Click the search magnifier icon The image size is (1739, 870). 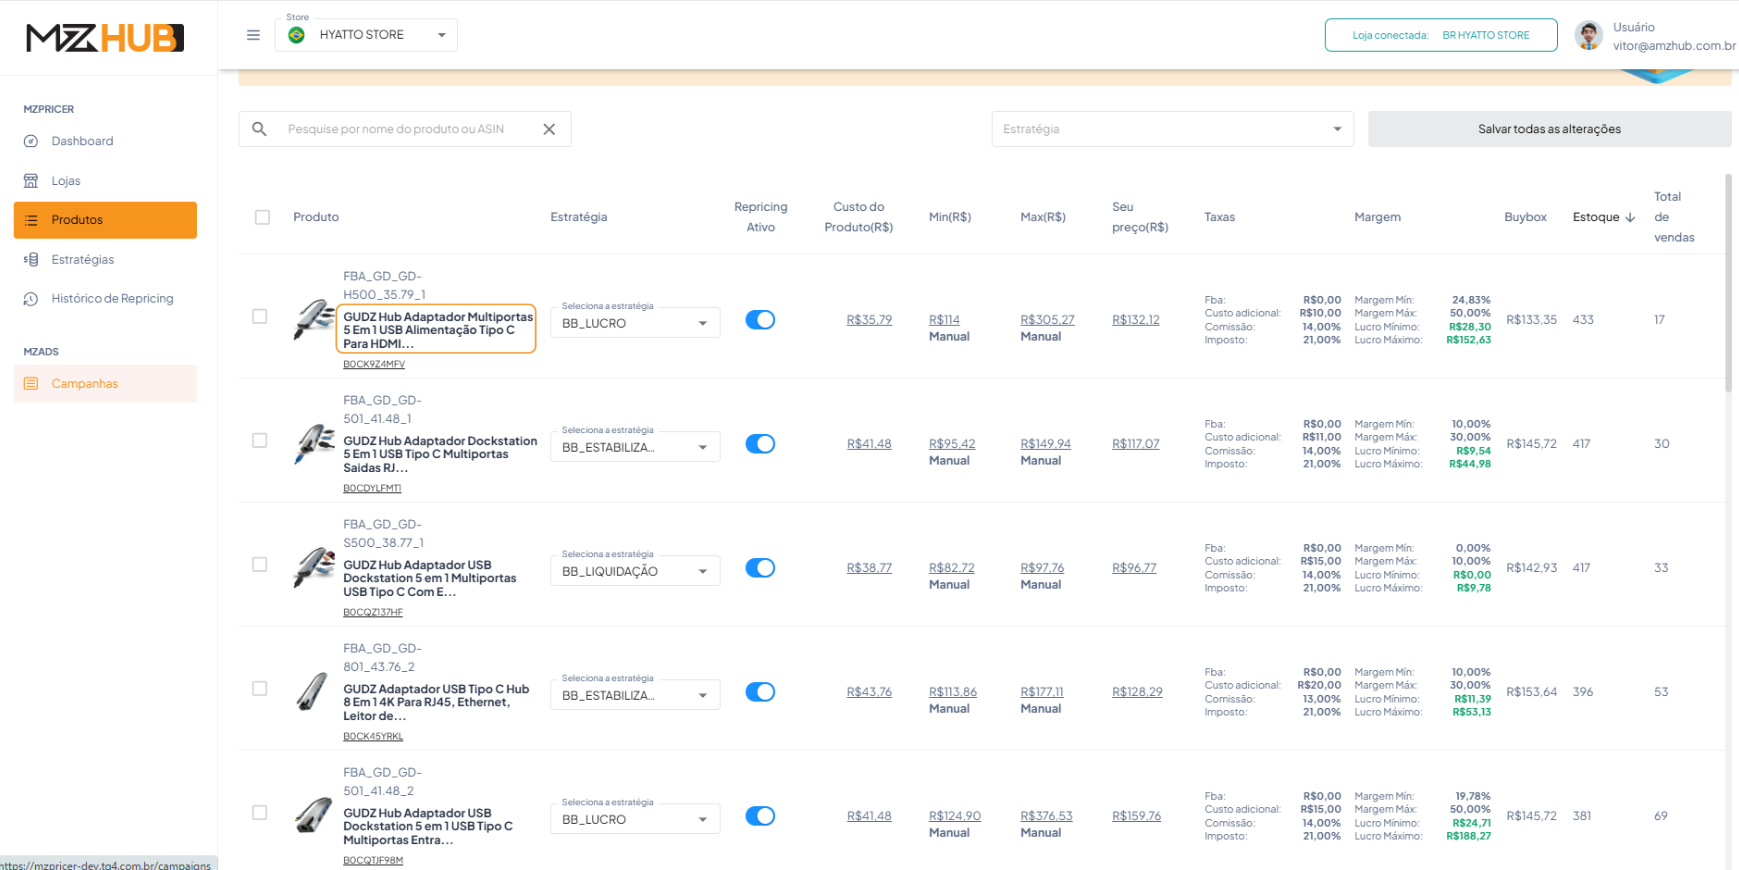coord(259,129)
